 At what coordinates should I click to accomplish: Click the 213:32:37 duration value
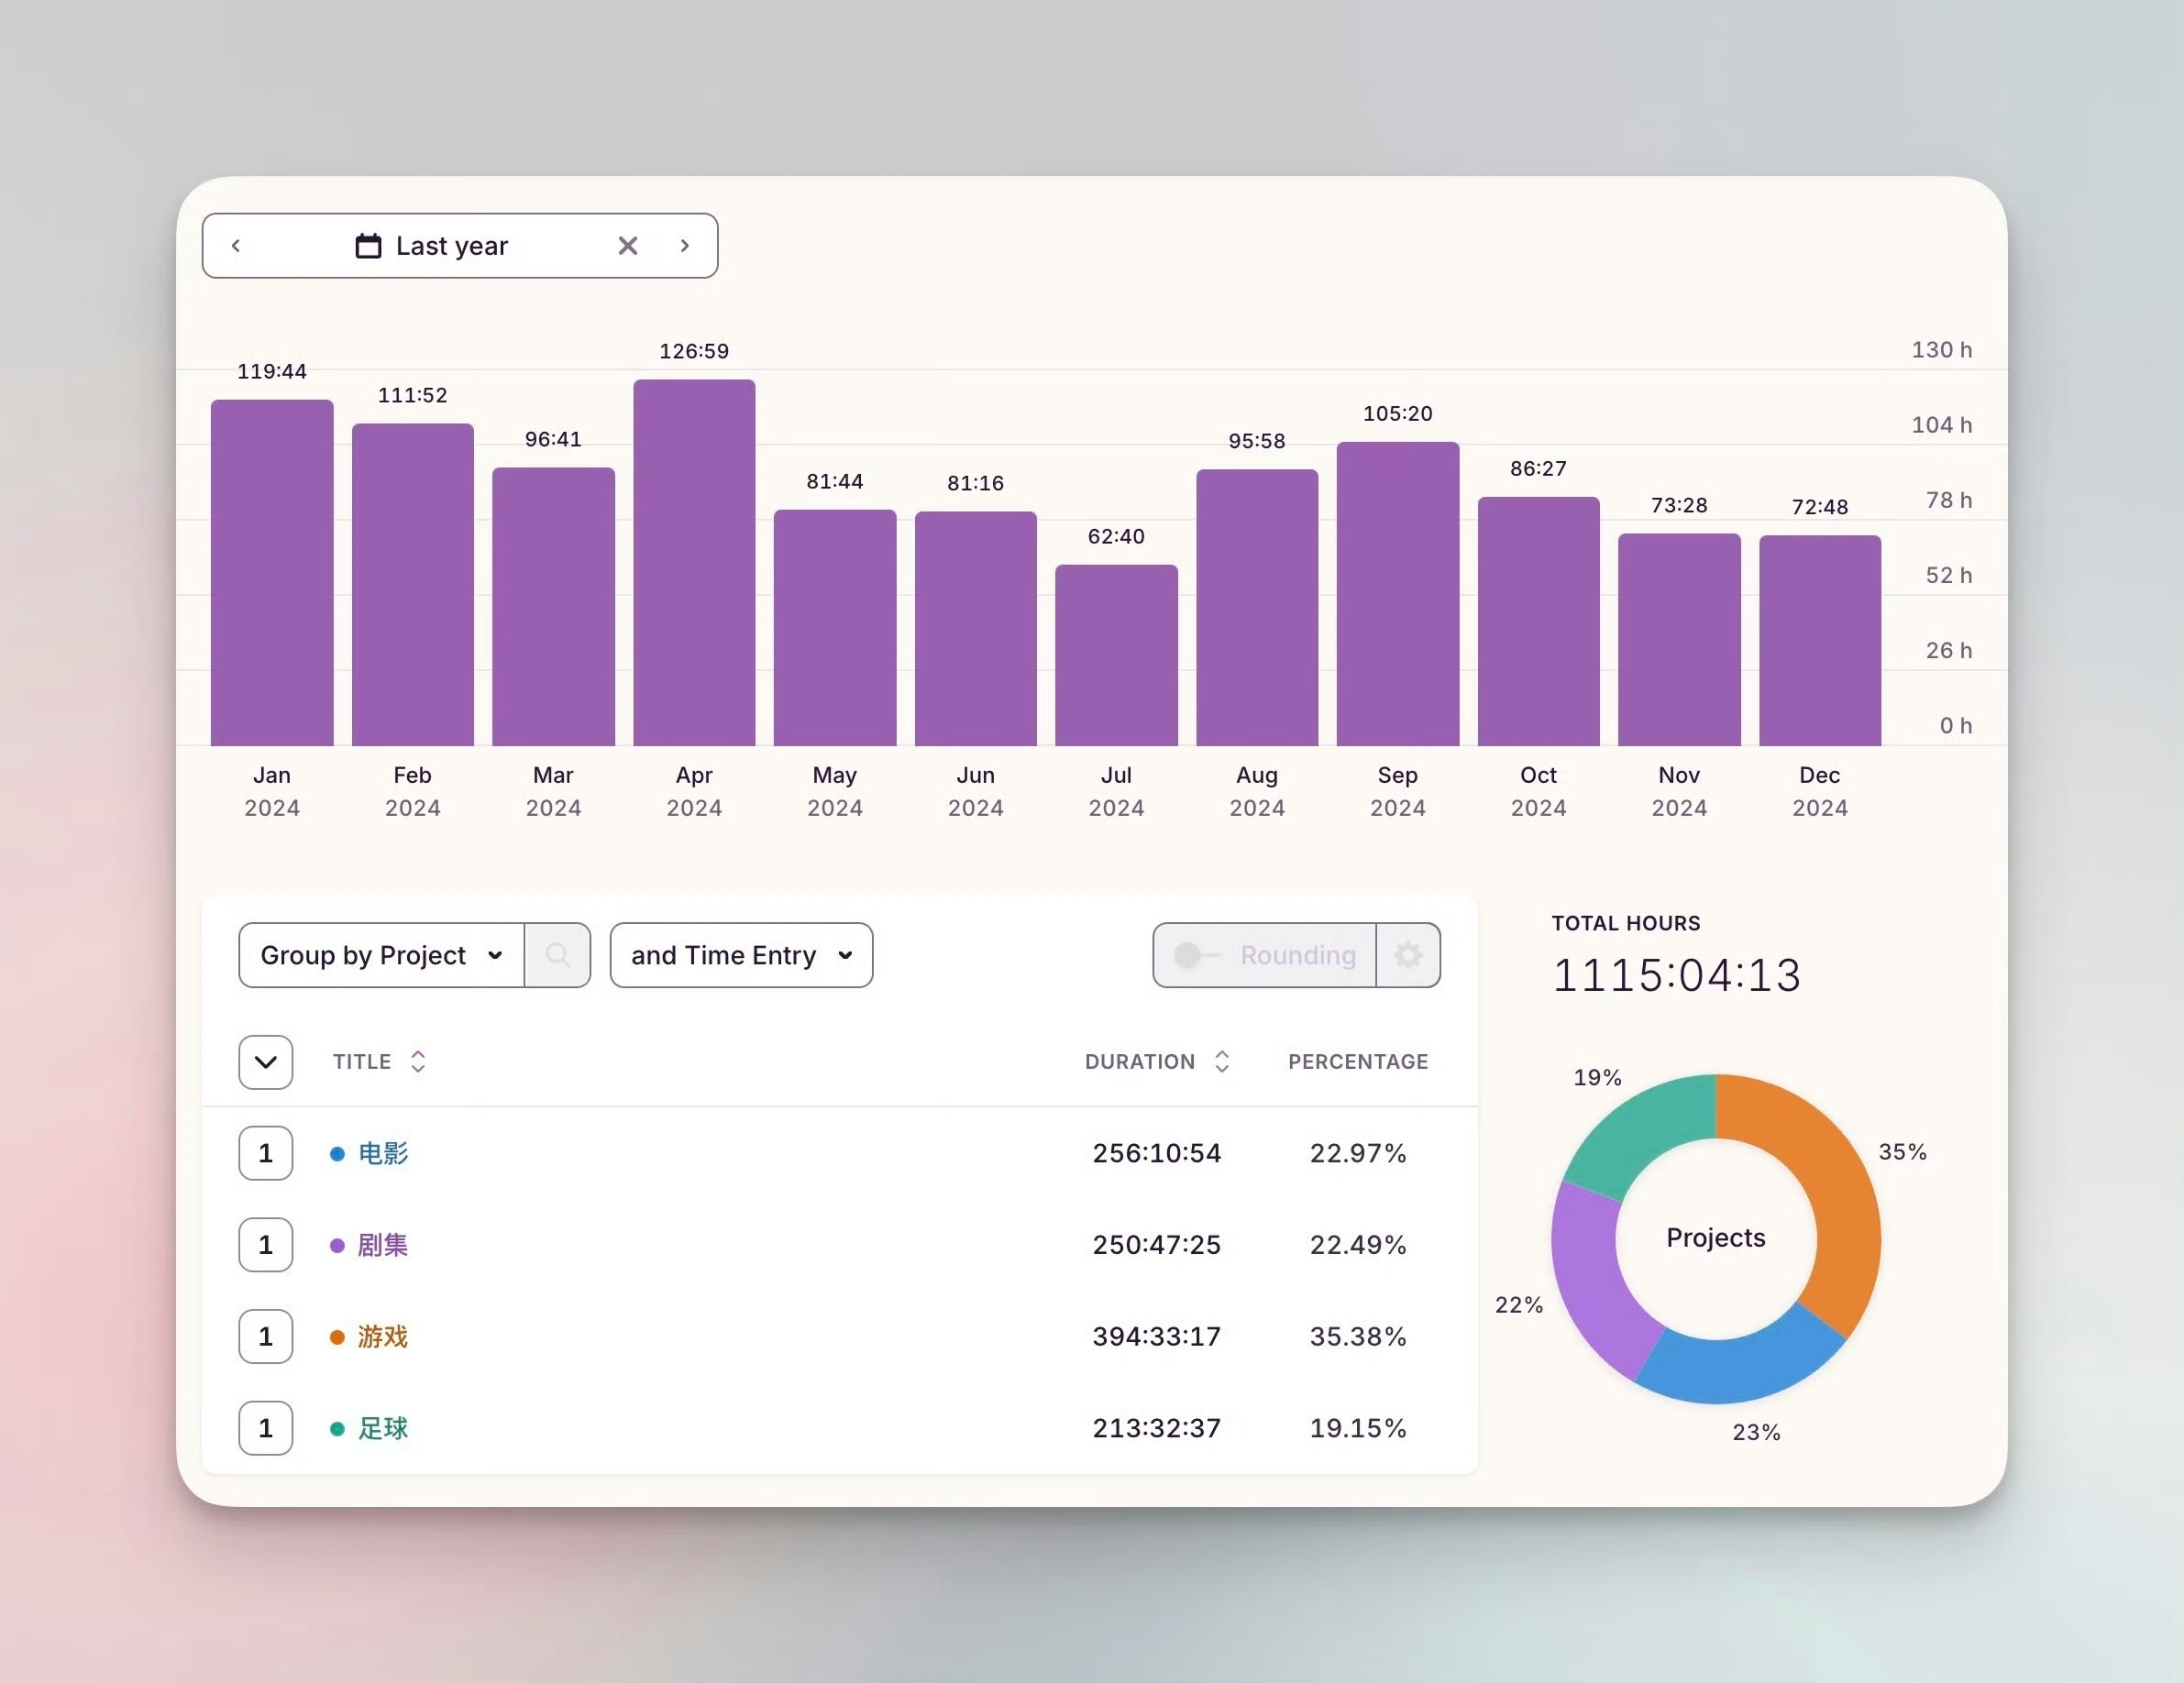pyautogui.click(x=1157, y=1429)
